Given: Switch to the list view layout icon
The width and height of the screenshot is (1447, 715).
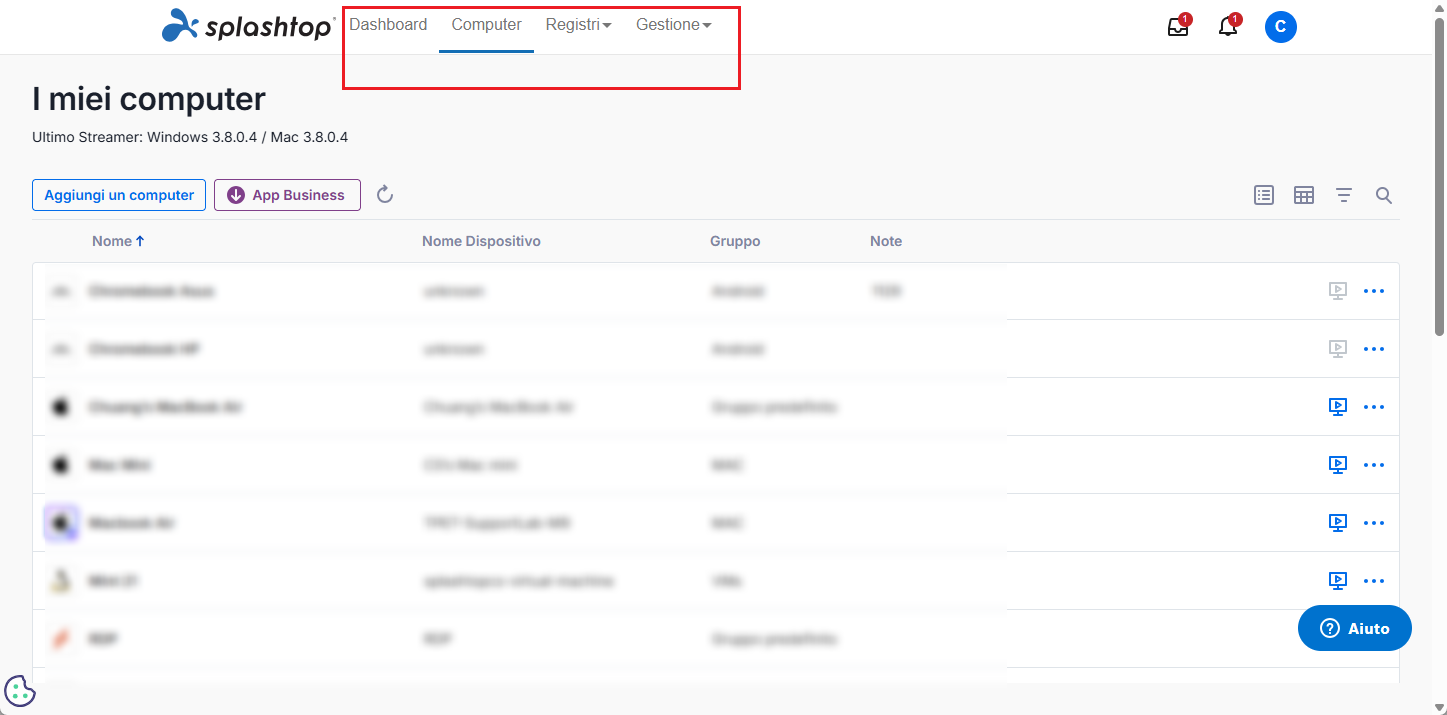Looking at the screenshot, I should coord(1264,196).
